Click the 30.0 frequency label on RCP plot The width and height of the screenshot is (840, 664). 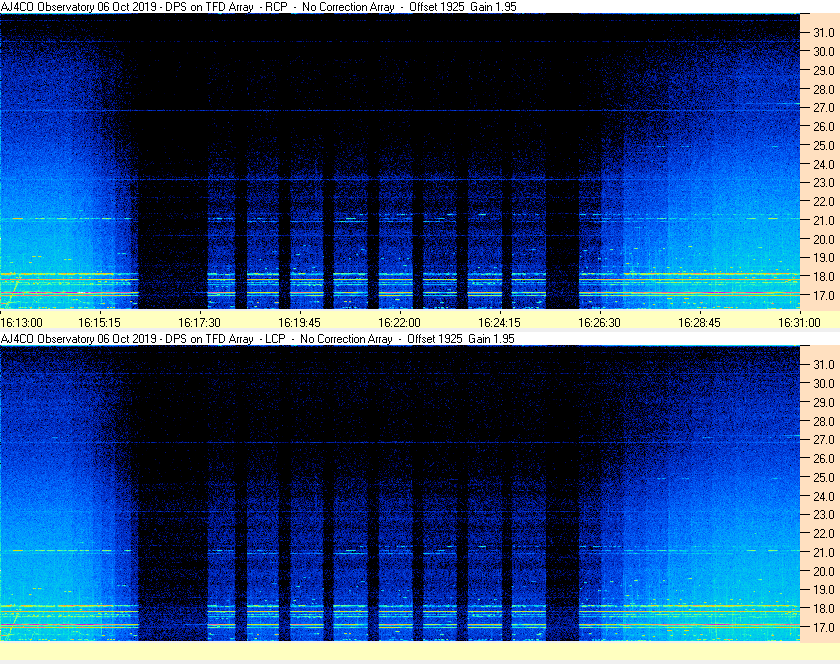(824, 51)
